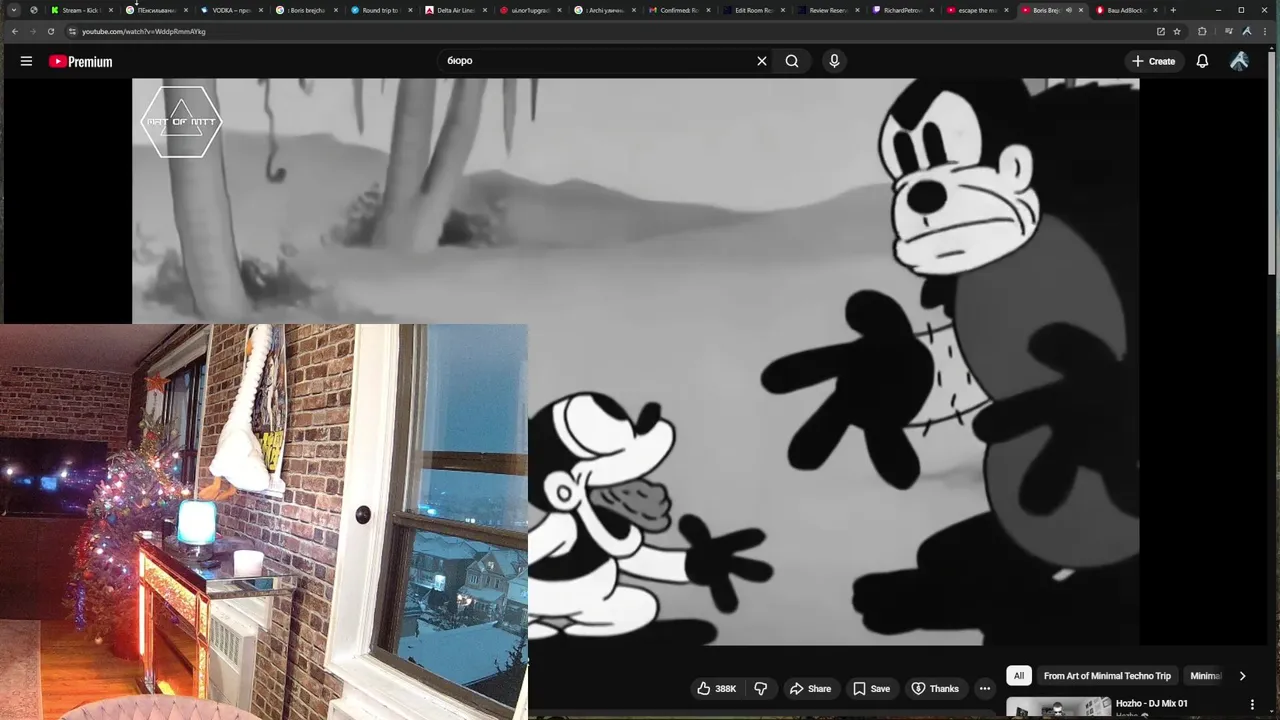The width and height of the screenshot is (1280, 720).
Task: Switch to the Baui AdBlock tab
Action: (x=1125, y=10)
